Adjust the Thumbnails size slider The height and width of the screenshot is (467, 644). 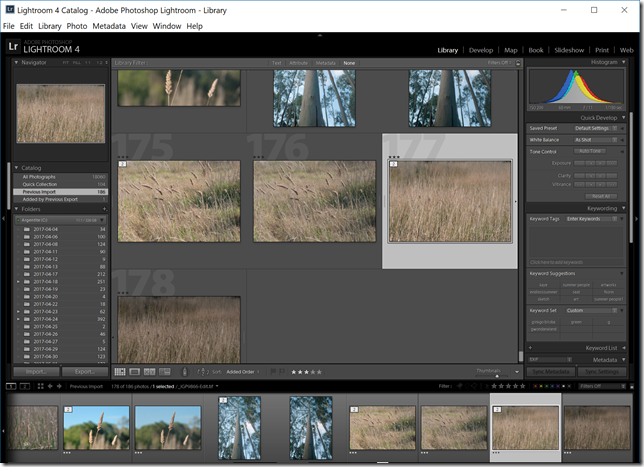click(x=497, y=376)
